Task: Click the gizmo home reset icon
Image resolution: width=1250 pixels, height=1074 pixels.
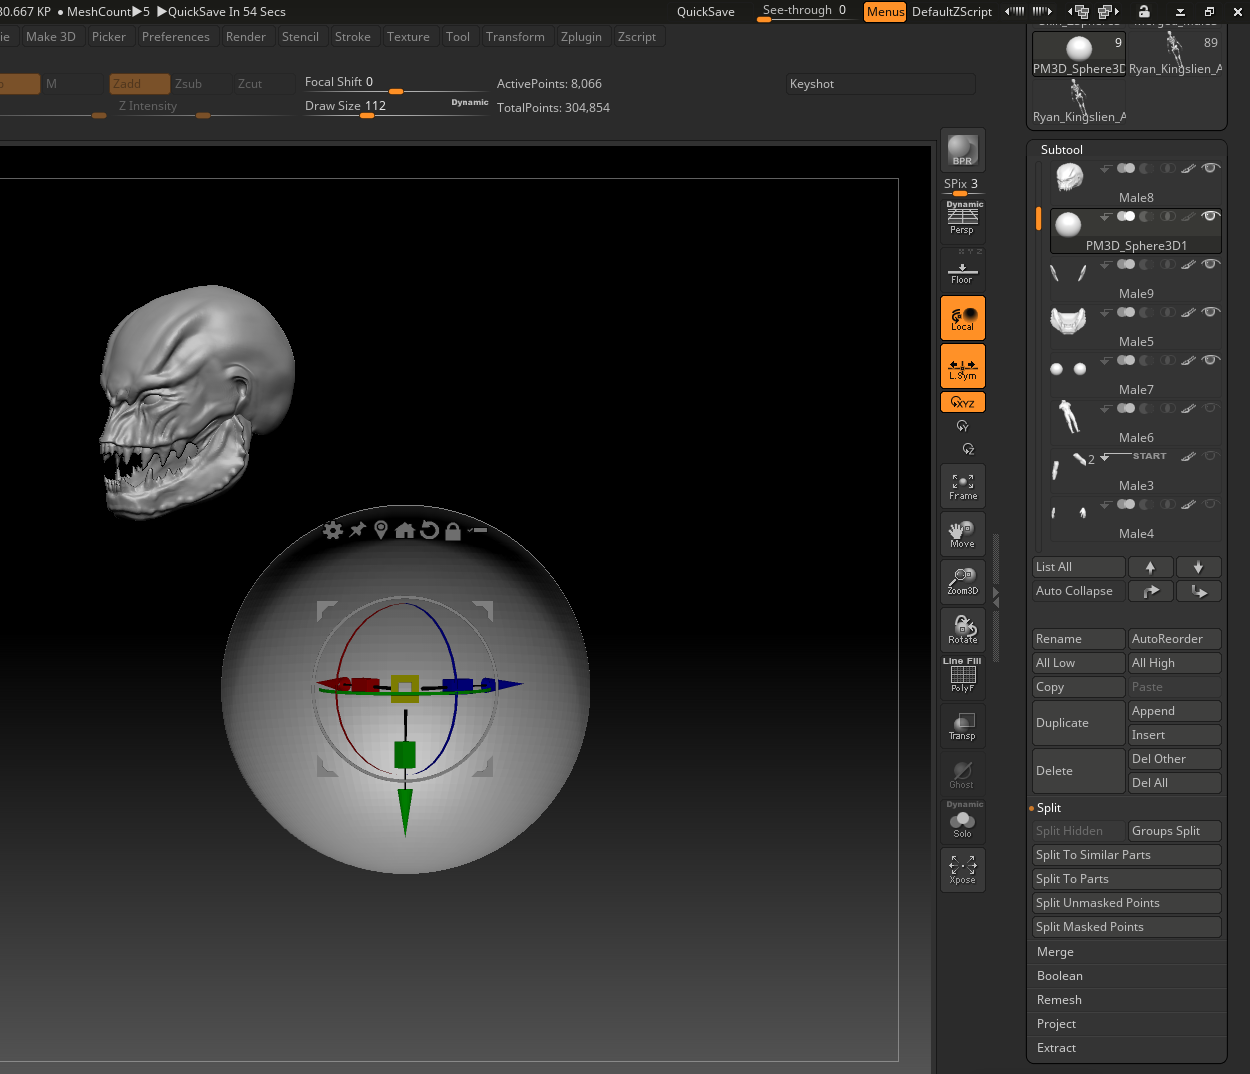Action: click(405, 530)
